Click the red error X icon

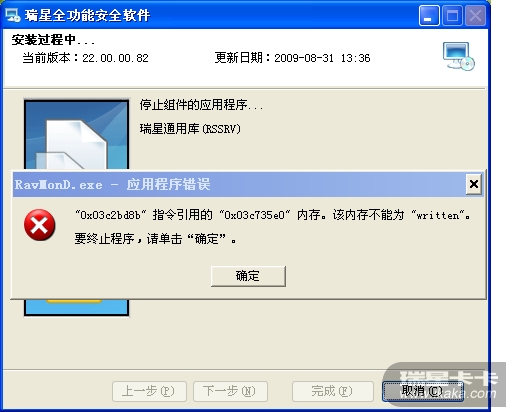click(40, 225)
